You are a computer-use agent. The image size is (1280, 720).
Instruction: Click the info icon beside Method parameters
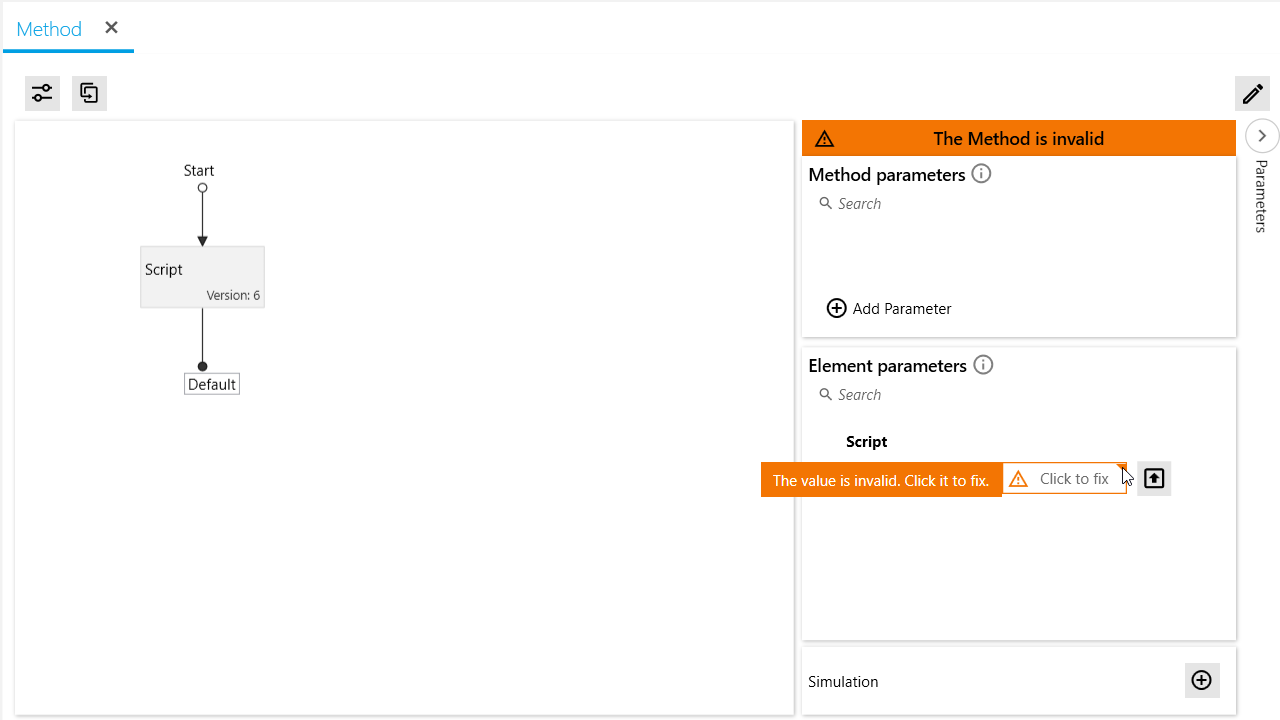point(981,174)
